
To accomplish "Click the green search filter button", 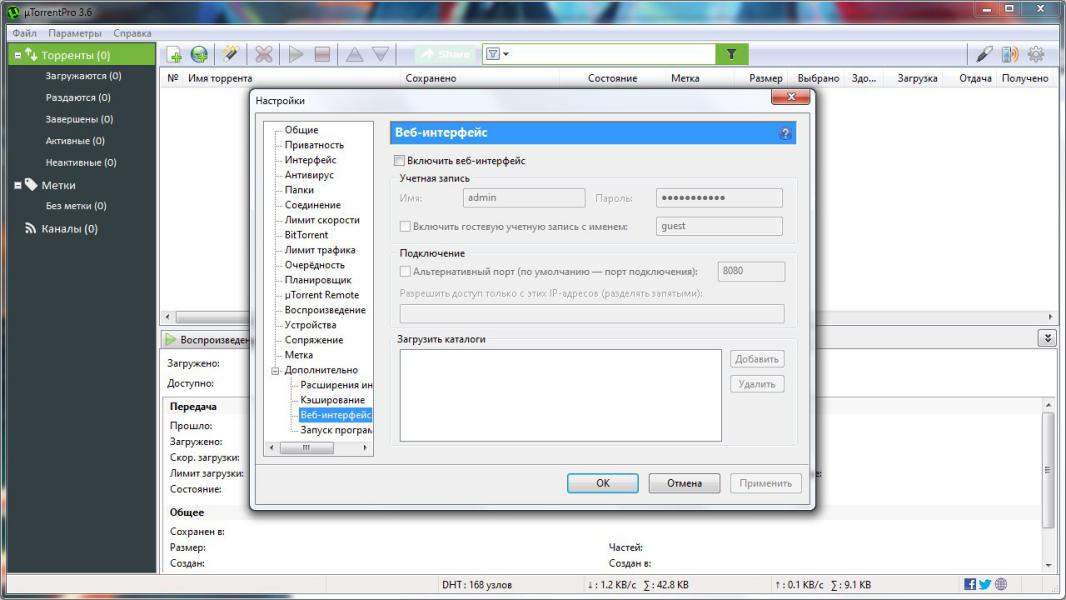I will pos(731,54).
